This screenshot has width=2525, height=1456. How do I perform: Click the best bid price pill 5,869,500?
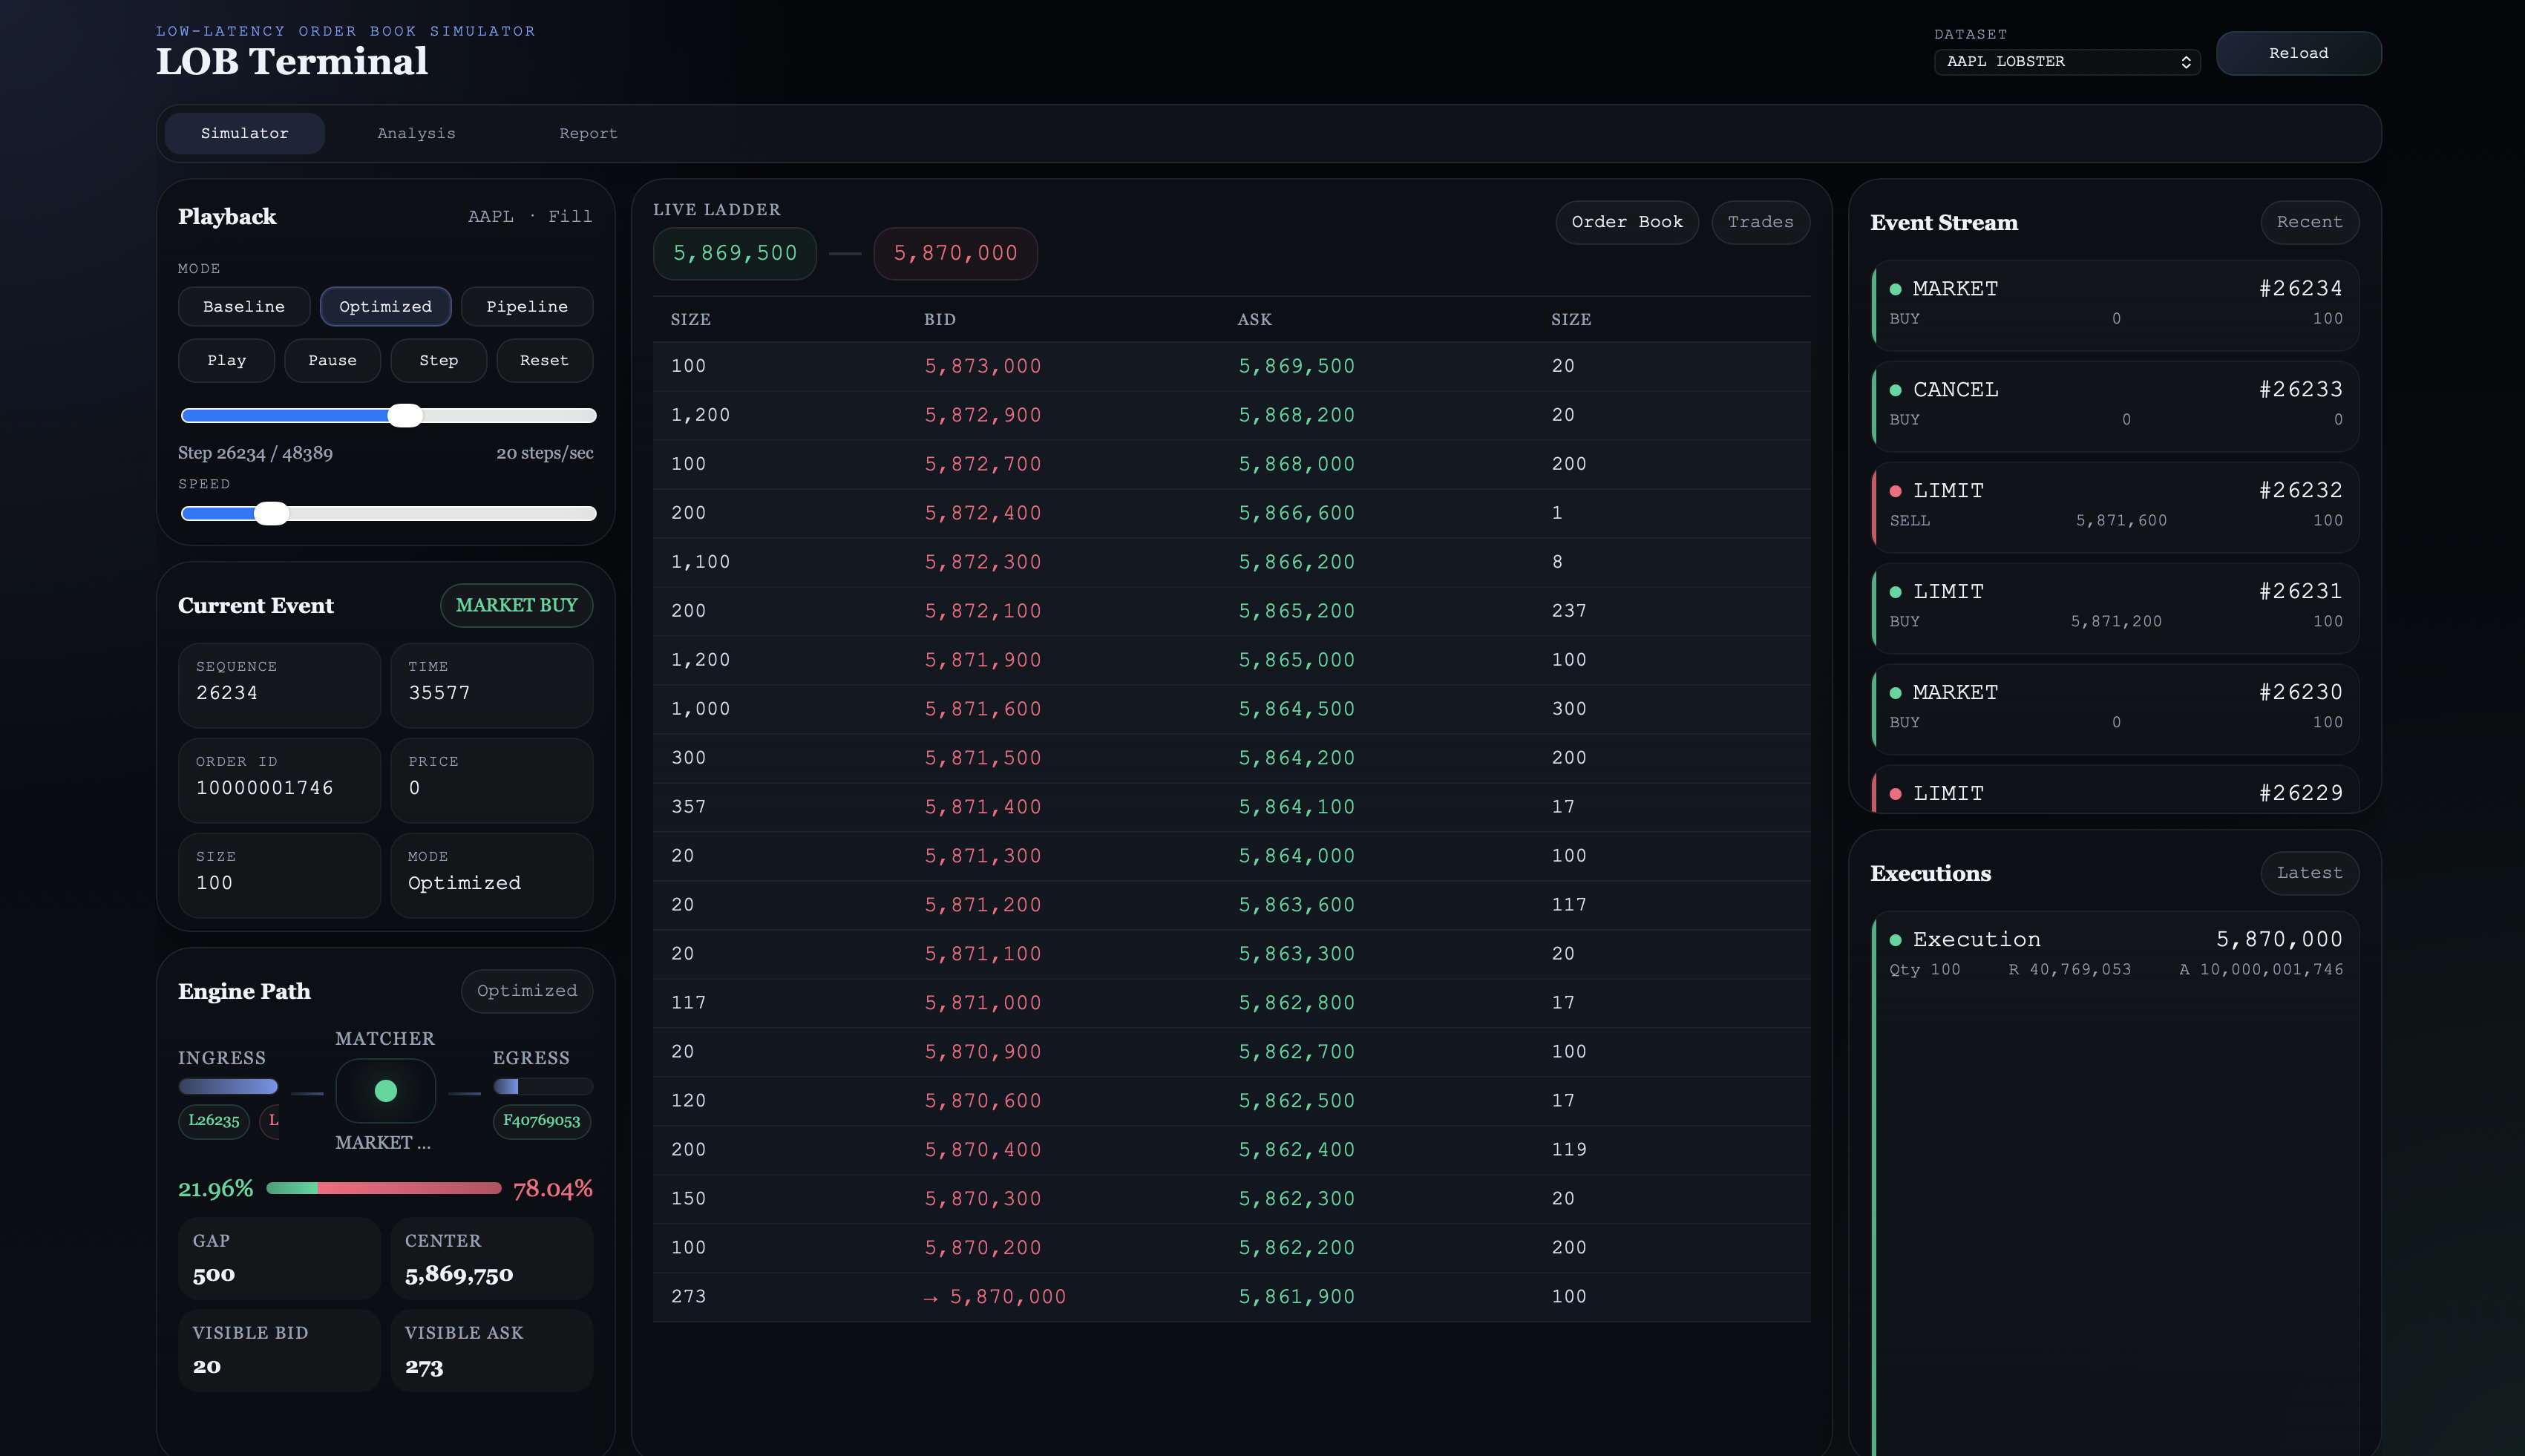(734, 253)
